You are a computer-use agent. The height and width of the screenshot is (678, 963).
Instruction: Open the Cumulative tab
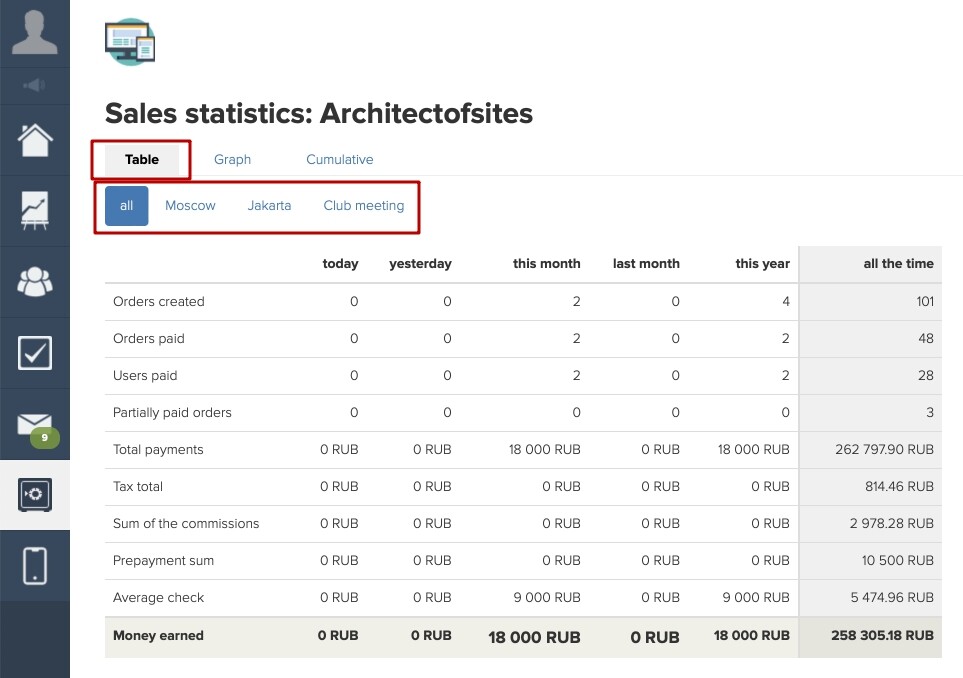340,160
